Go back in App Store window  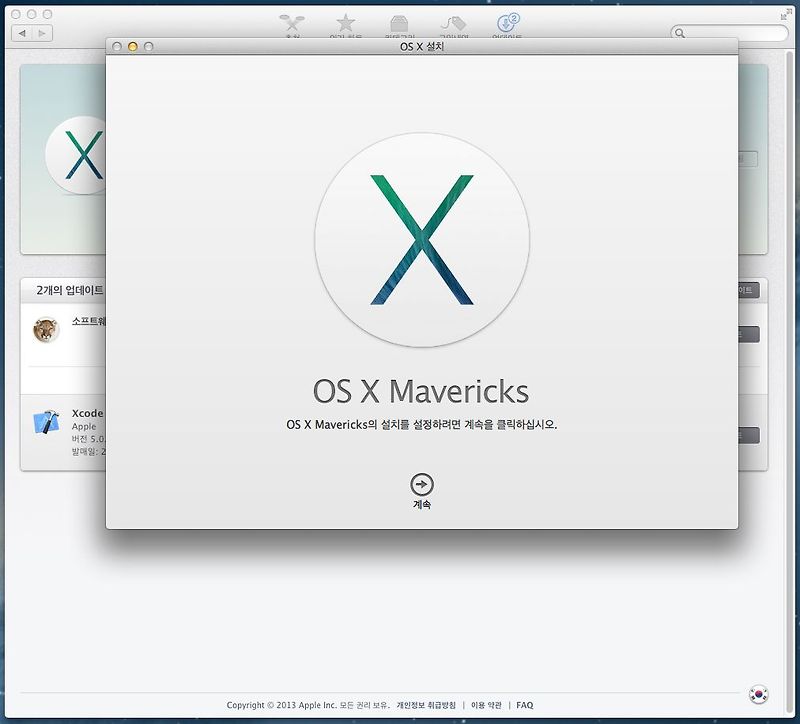pyautogui.click(x=22, y=33)
